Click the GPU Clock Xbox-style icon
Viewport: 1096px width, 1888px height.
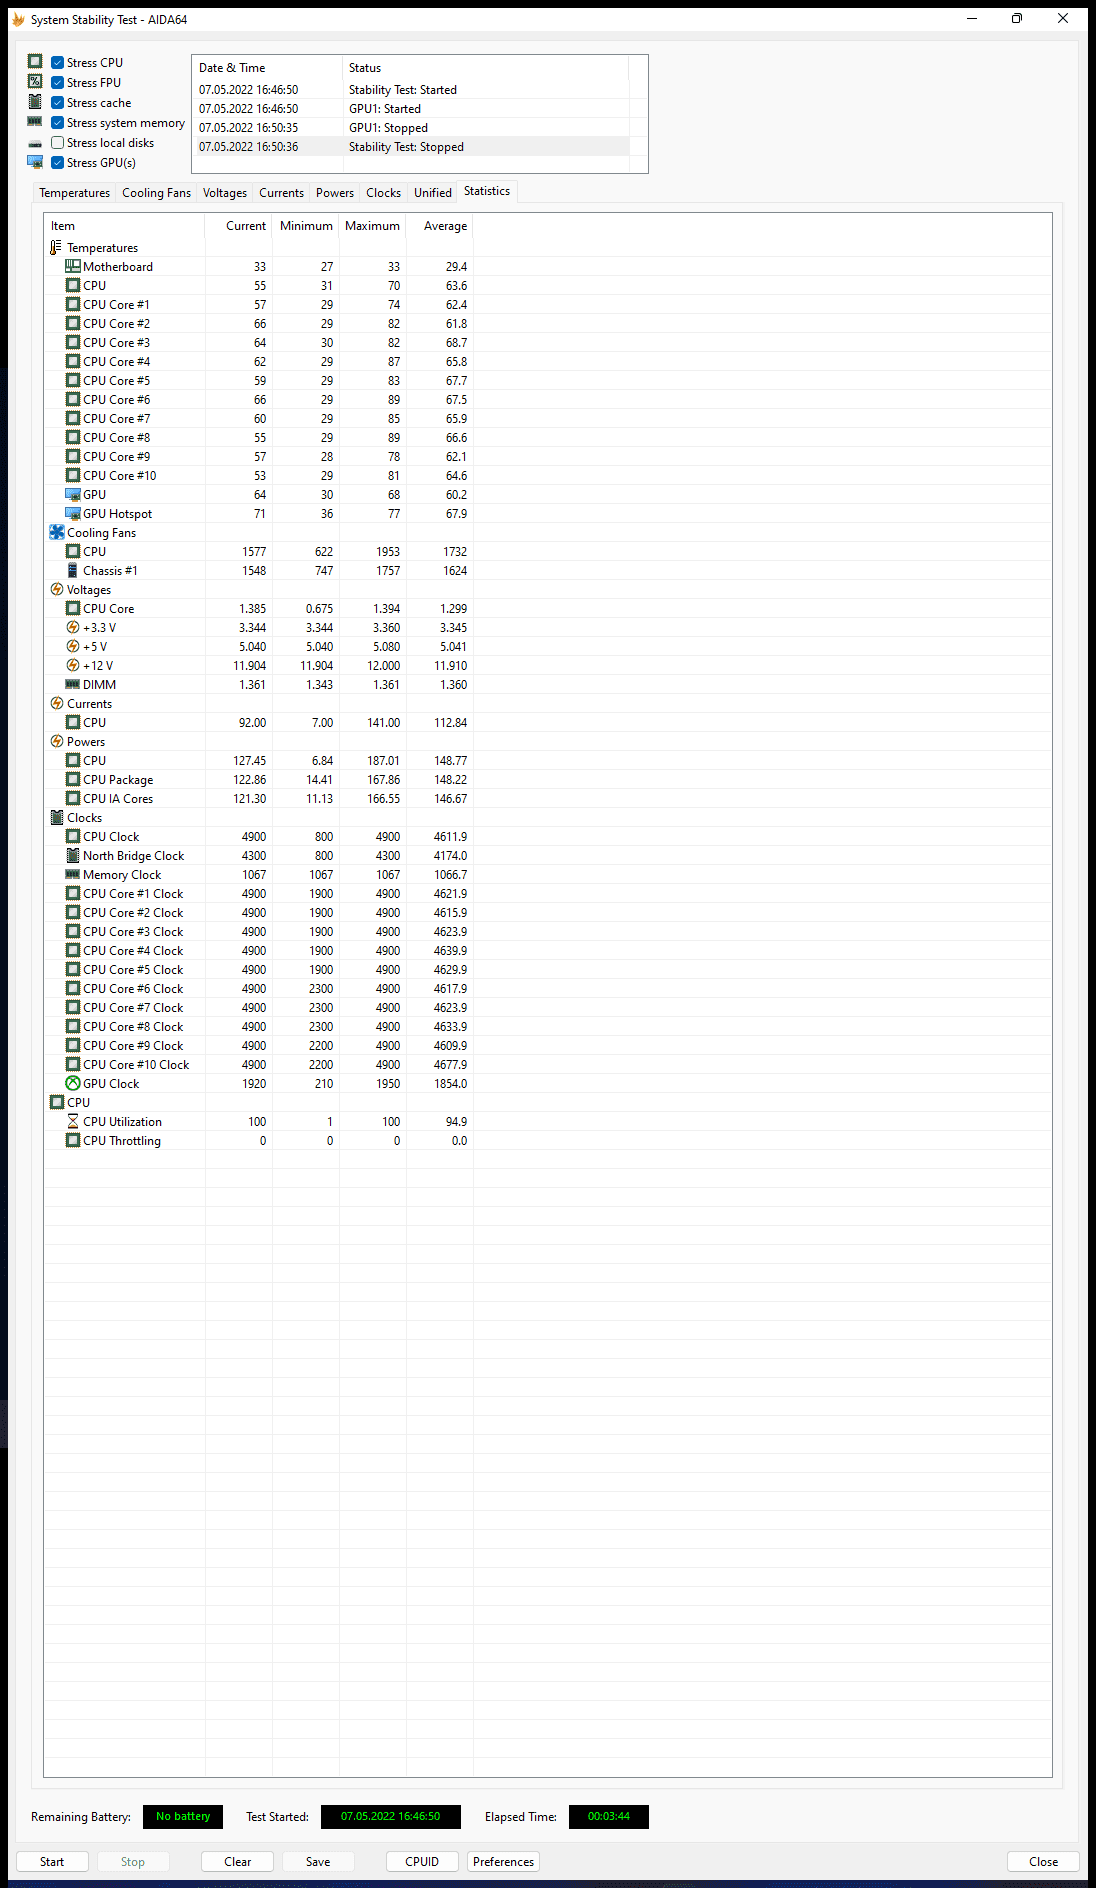pos(72,1083)
